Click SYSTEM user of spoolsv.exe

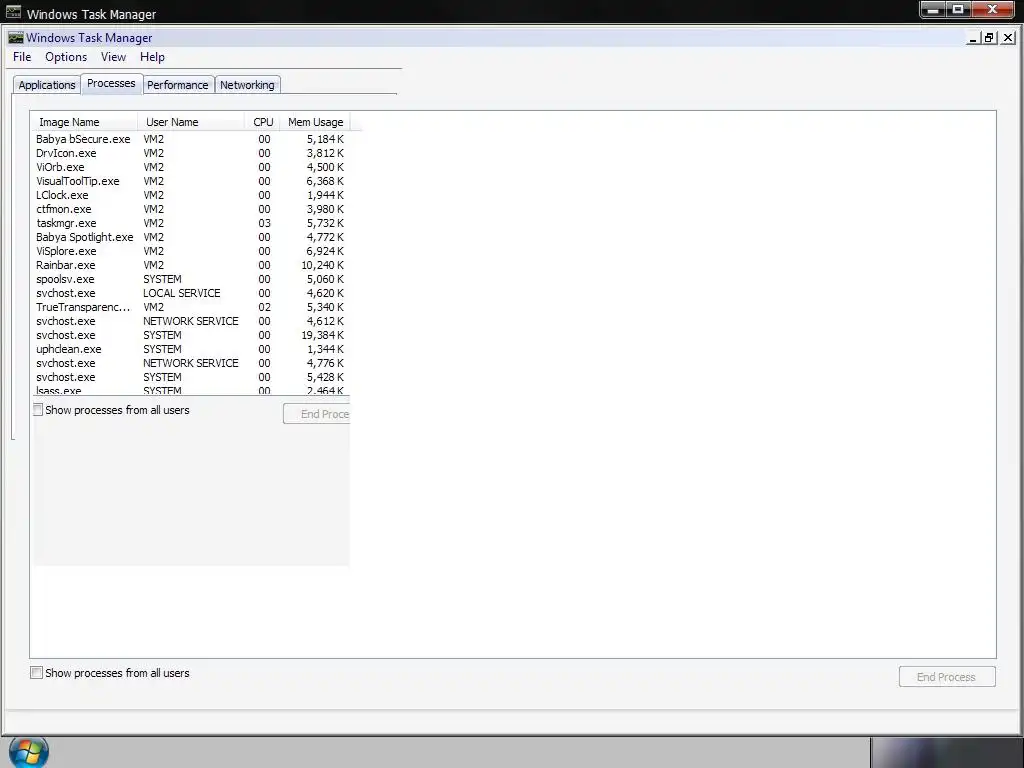163,280
